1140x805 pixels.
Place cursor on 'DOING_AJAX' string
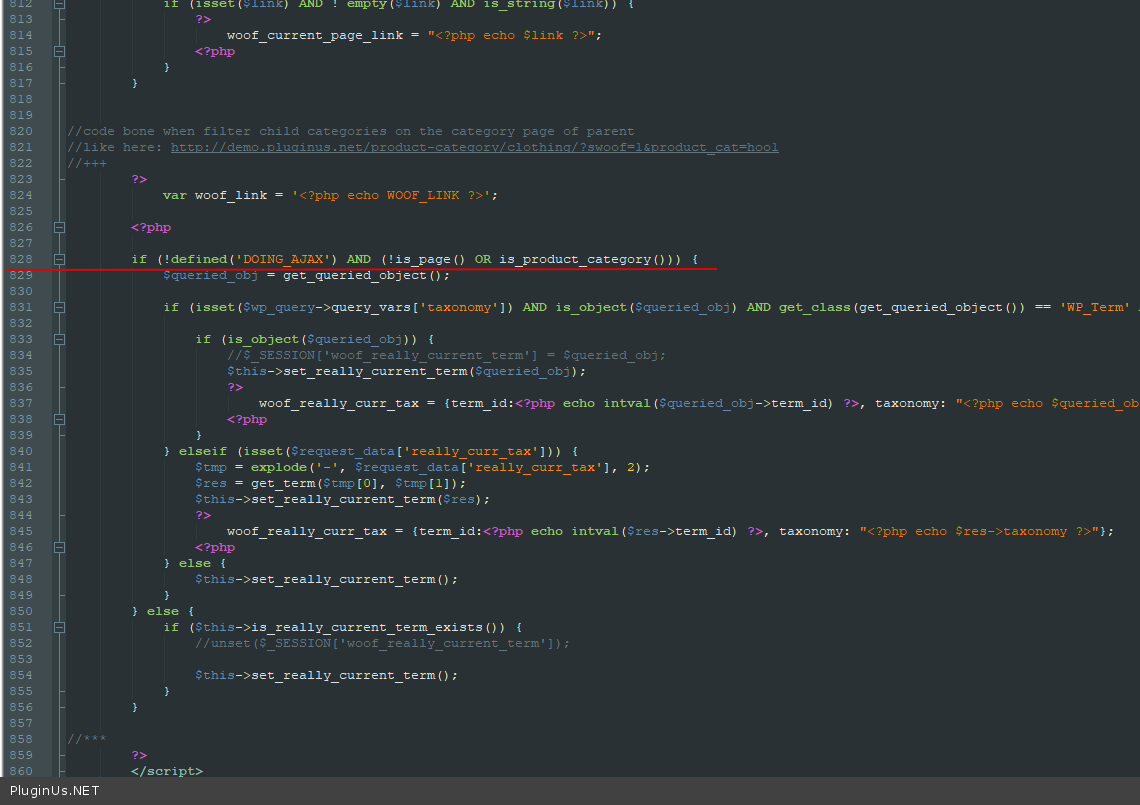[x=282, y=259]
